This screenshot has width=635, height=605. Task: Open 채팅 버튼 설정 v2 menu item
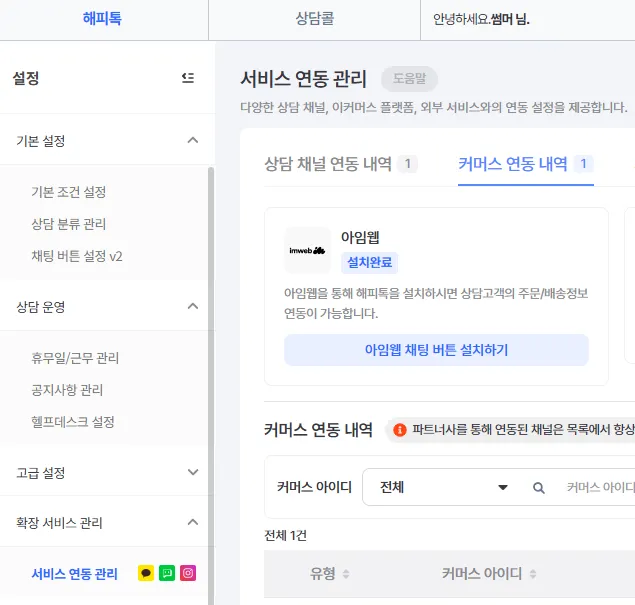(x=77, y=256)
